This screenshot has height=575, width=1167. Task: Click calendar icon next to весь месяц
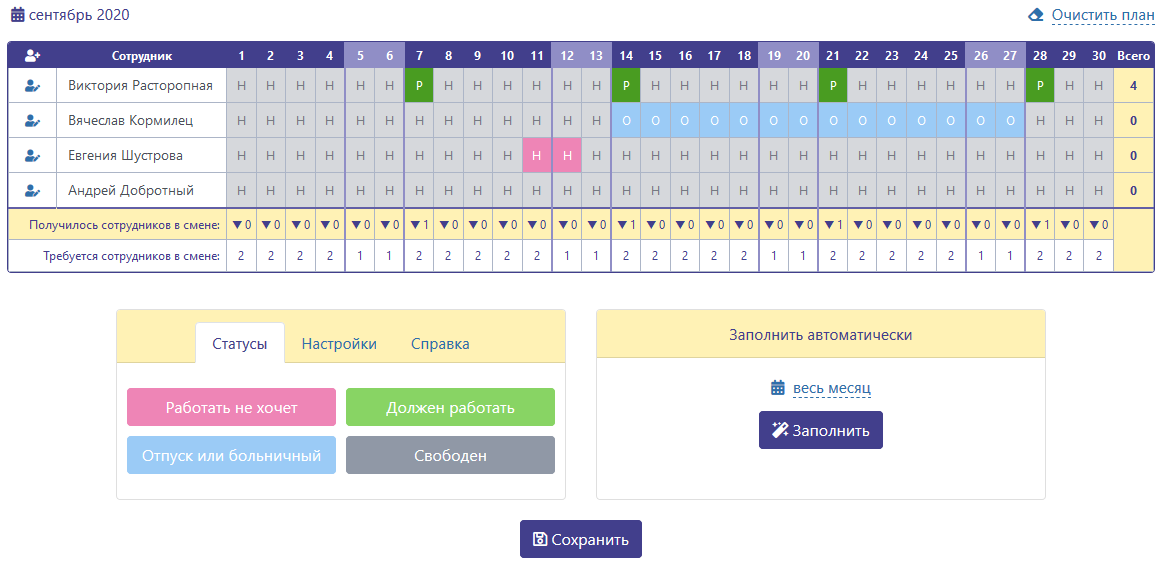pyautogui.click(x=778, y=388)
